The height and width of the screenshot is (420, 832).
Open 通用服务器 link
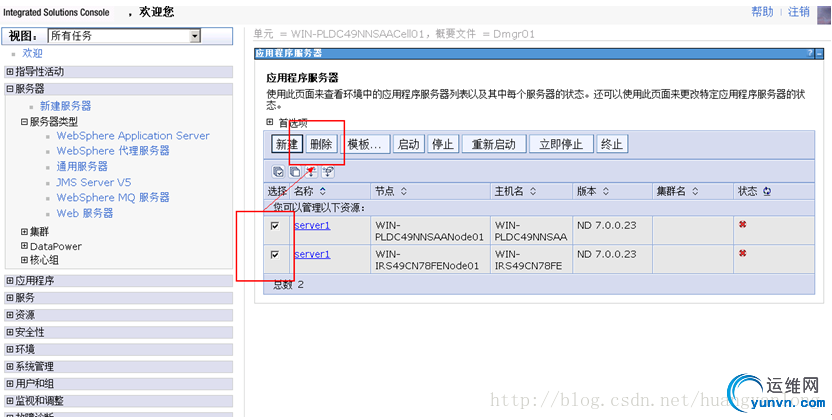82,167
